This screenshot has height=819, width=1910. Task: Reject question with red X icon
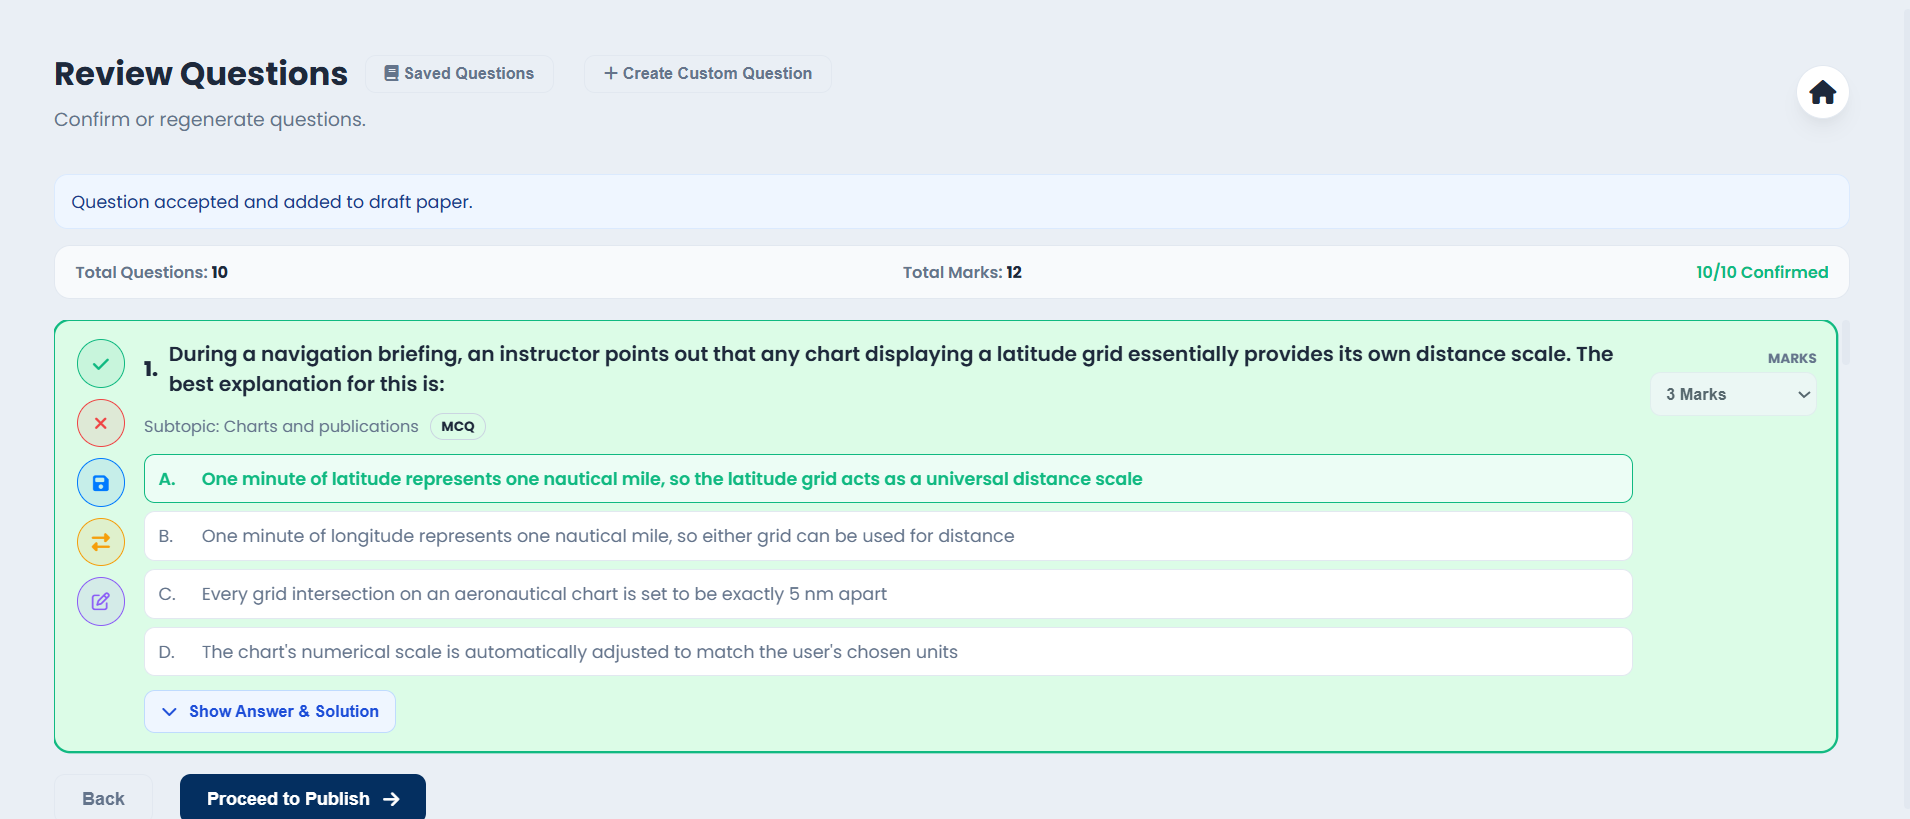click(x=101, y=424)
